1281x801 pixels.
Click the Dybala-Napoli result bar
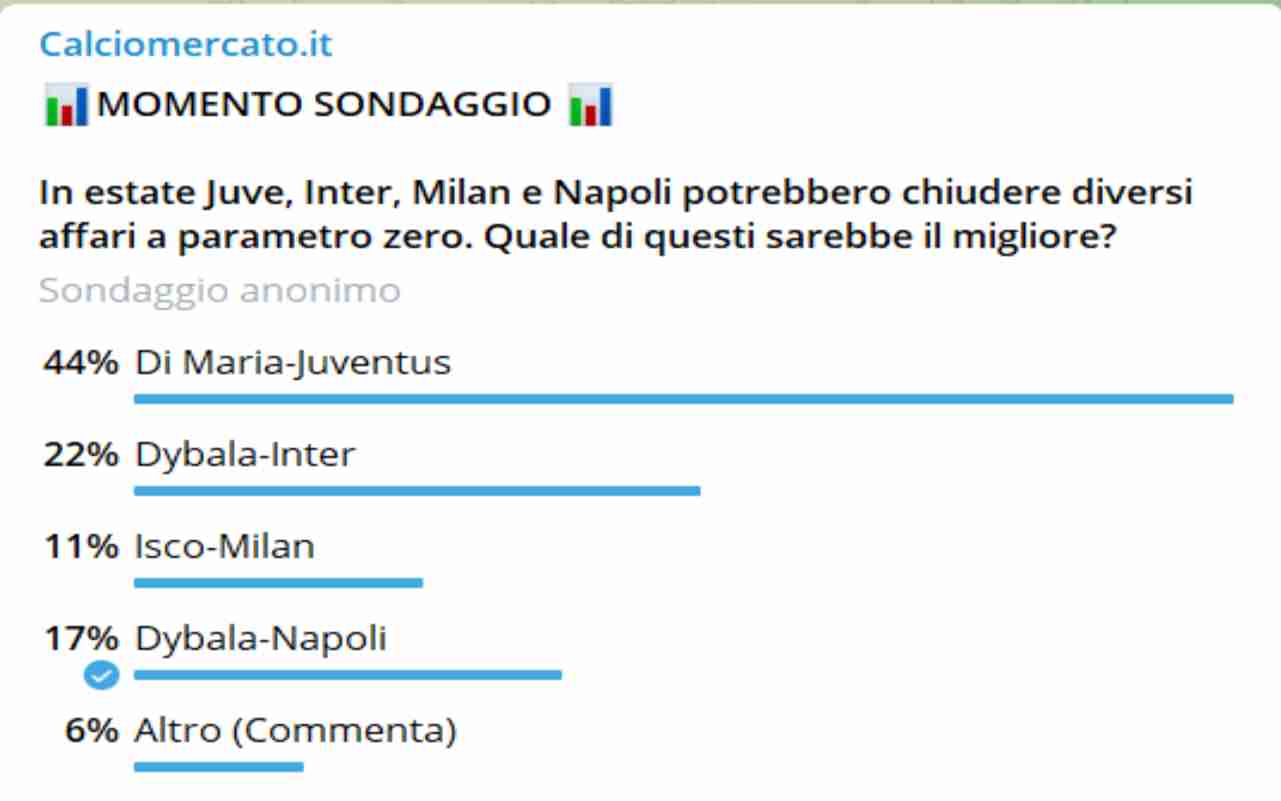point(348,675)
